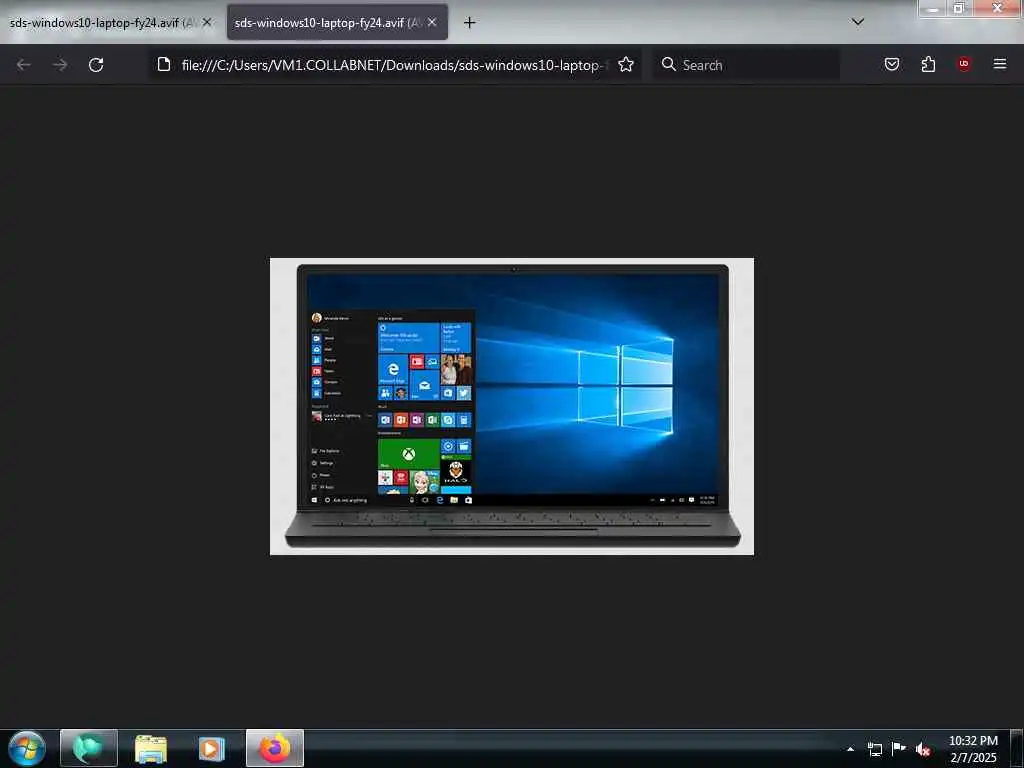Close the first sds-windows10-laptop tab
The height and width of the screenshot is (768, 1024).
[206, 22]
